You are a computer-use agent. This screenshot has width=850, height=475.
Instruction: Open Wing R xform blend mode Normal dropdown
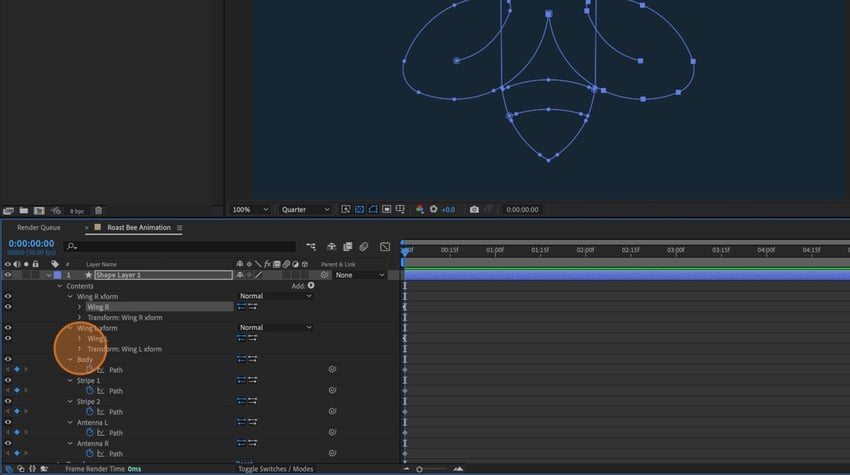(275, 296)
